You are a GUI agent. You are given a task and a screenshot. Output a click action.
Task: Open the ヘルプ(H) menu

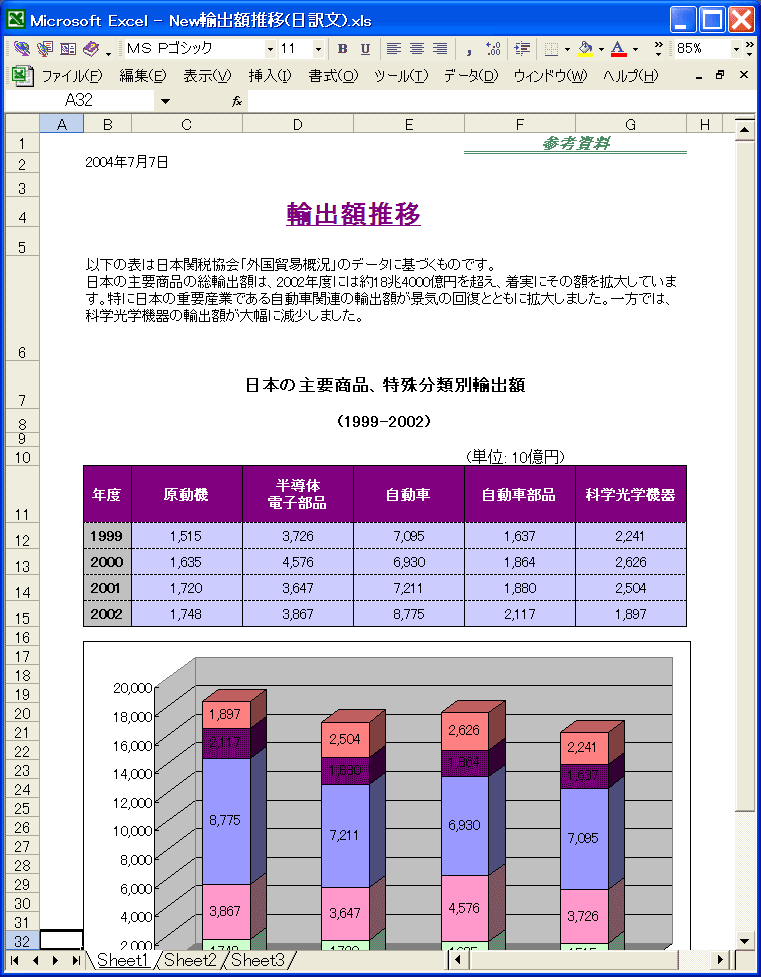630,76
